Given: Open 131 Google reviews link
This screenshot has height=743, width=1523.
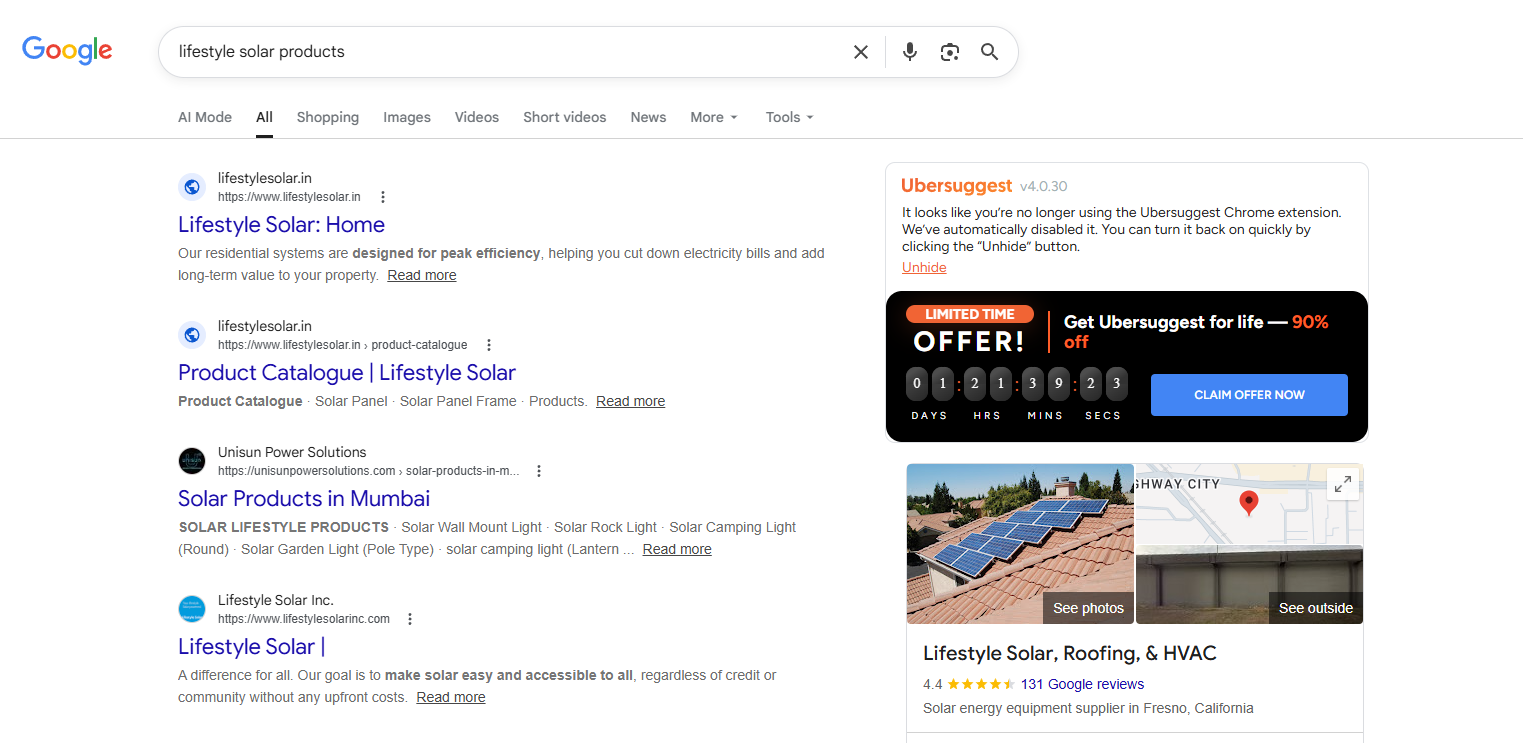Looking at the screenshot, I should point(1082,685).
